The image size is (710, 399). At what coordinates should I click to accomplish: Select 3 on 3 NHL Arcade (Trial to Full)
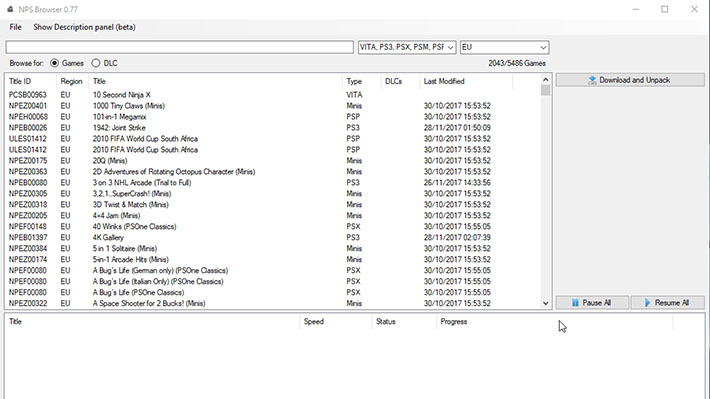(273, 183)
